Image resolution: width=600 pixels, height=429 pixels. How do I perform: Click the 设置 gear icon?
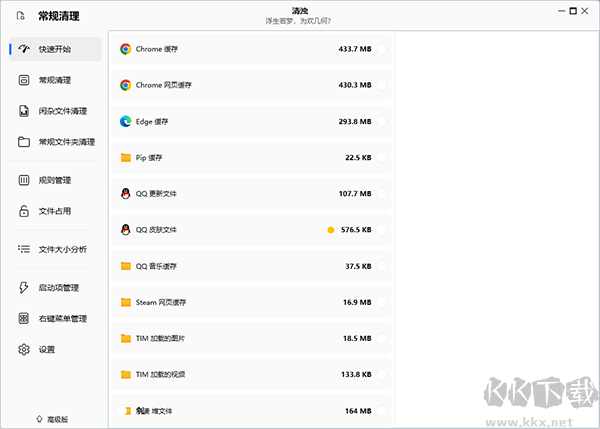(x=24, y=350)
